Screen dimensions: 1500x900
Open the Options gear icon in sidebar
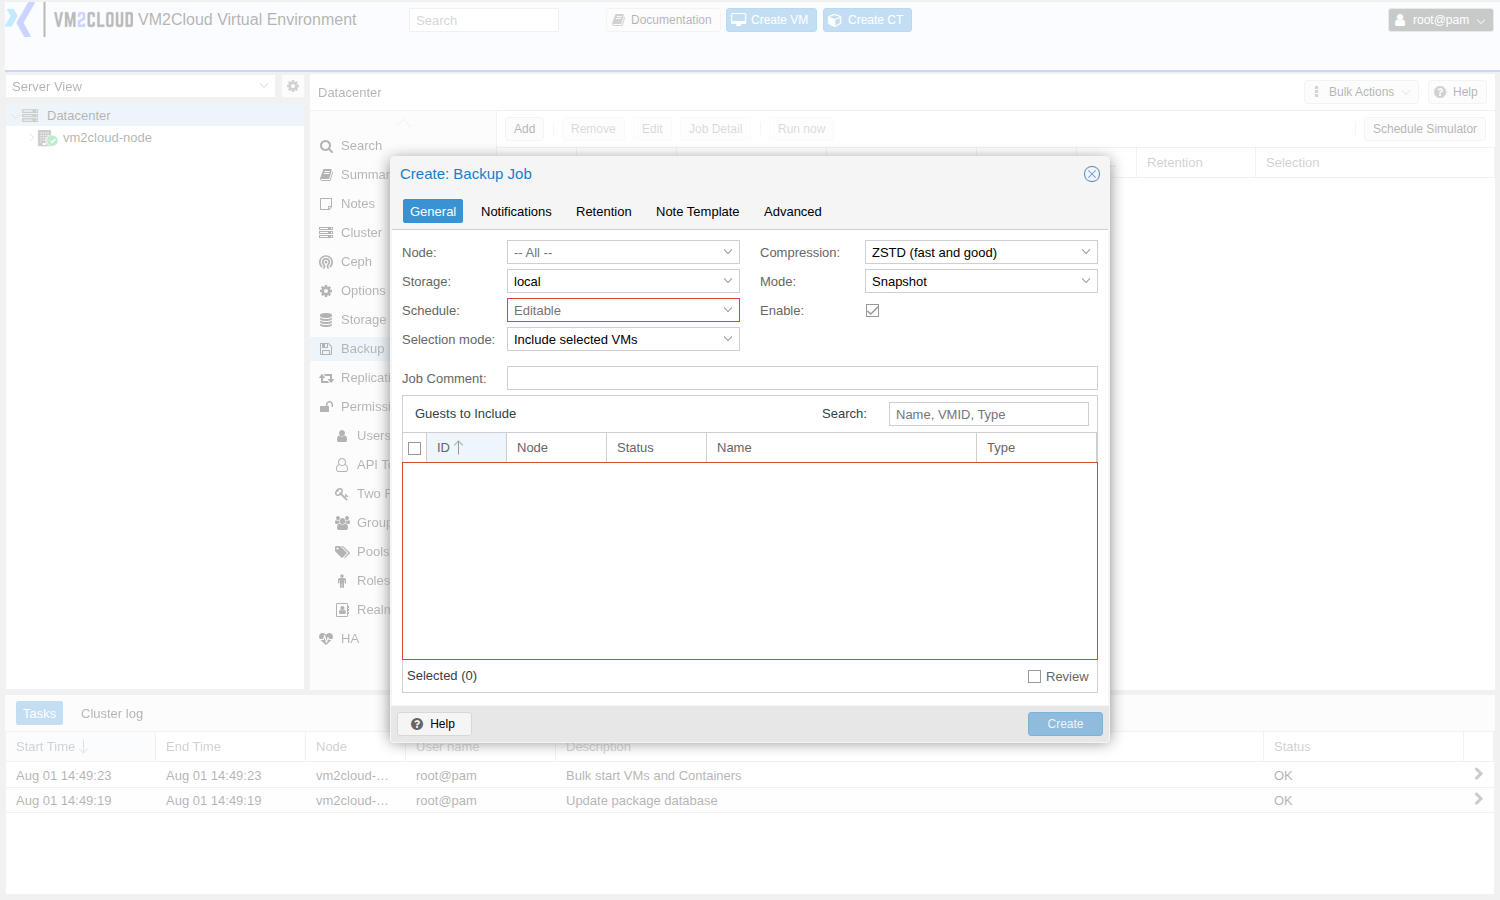(326, 291)
